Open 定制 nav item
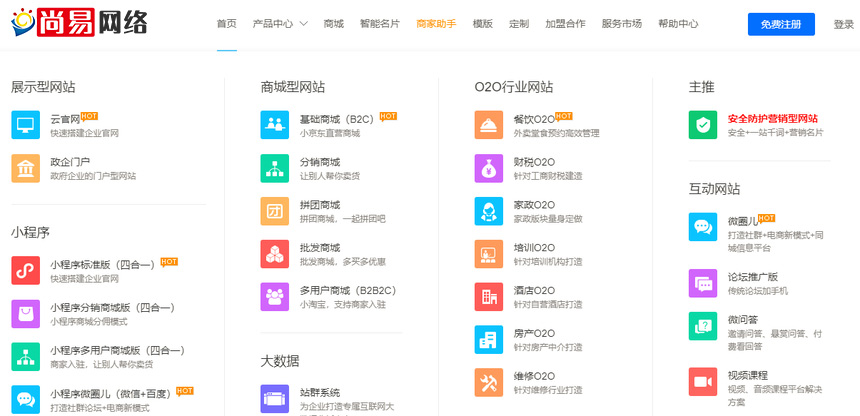 coord(519,24)
